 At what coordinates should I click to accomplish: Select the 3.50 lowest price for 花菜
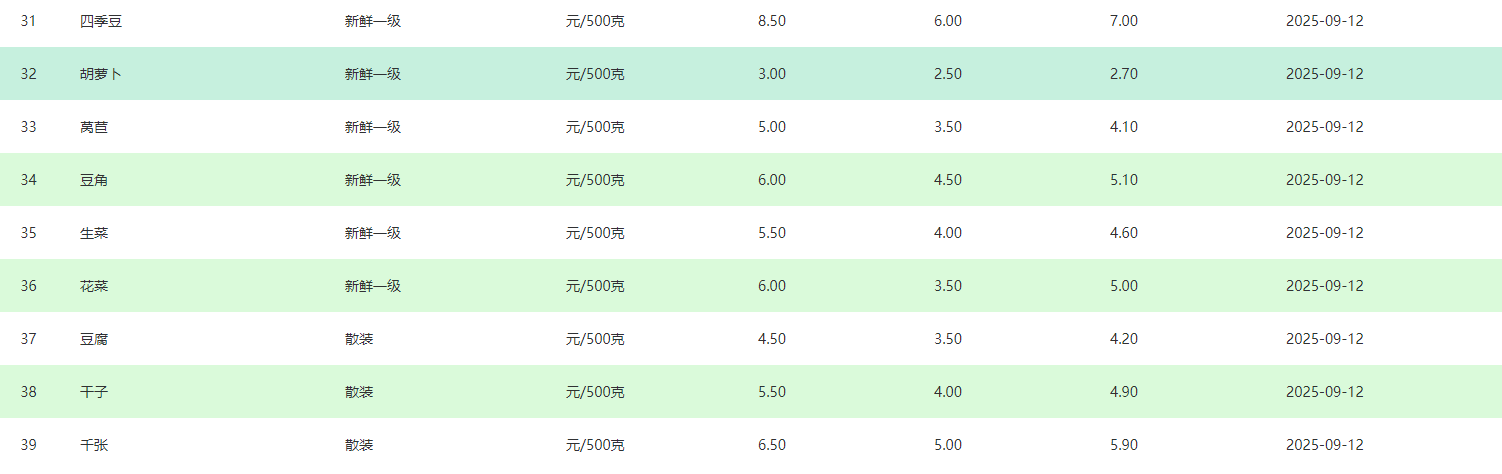tap(948, 286)
